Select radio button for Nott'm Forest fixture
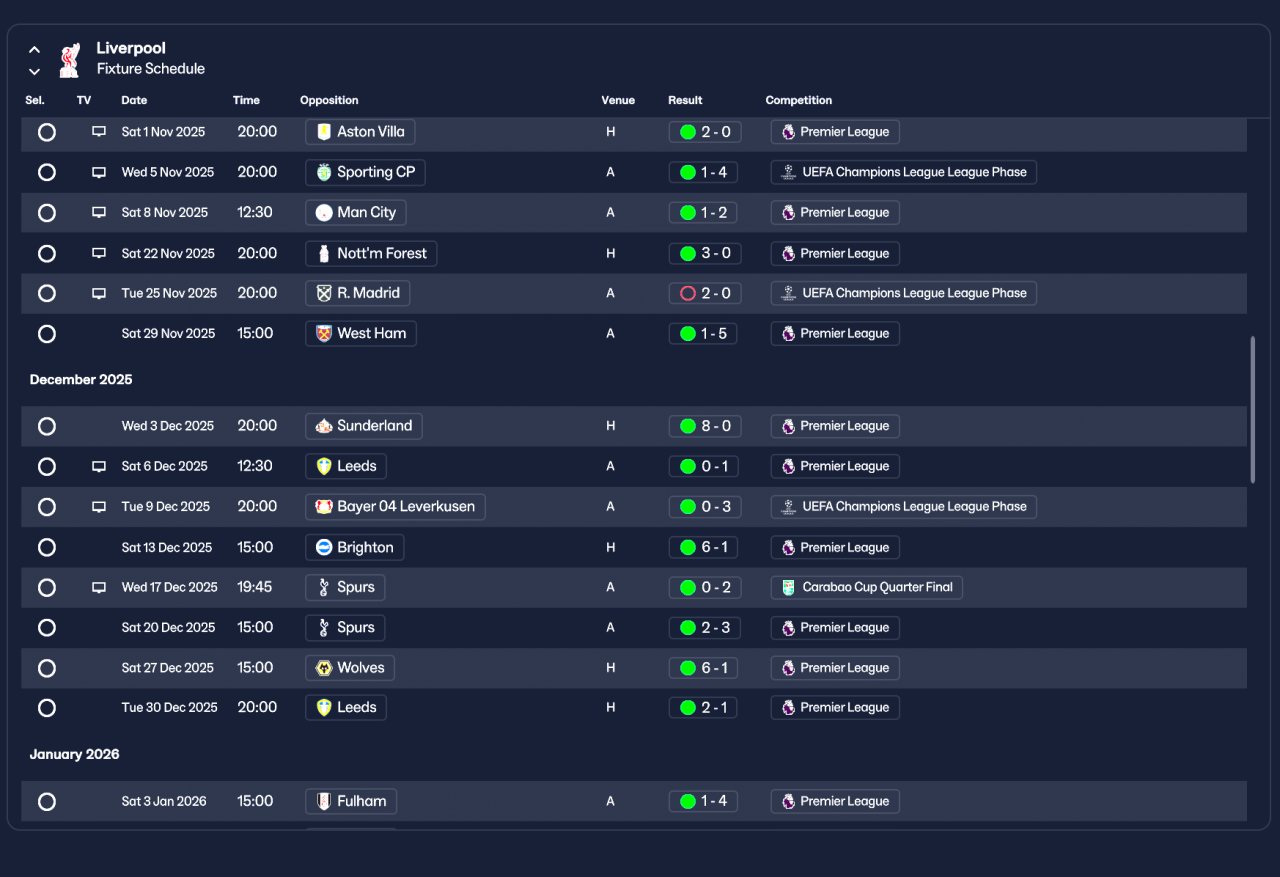1280x877 pixels. (x=47, y=253)
